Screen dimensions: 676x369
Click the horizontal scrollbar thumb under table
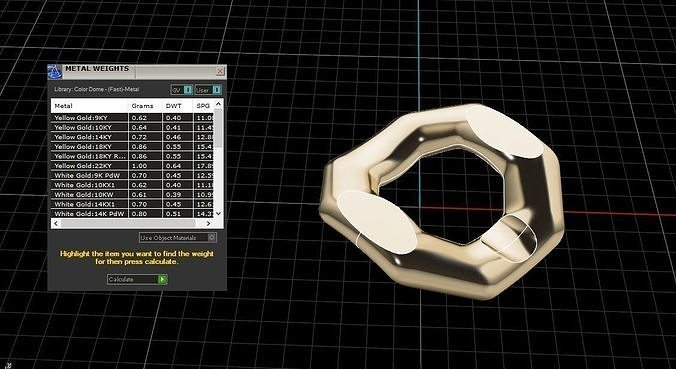tap(128, 223)
